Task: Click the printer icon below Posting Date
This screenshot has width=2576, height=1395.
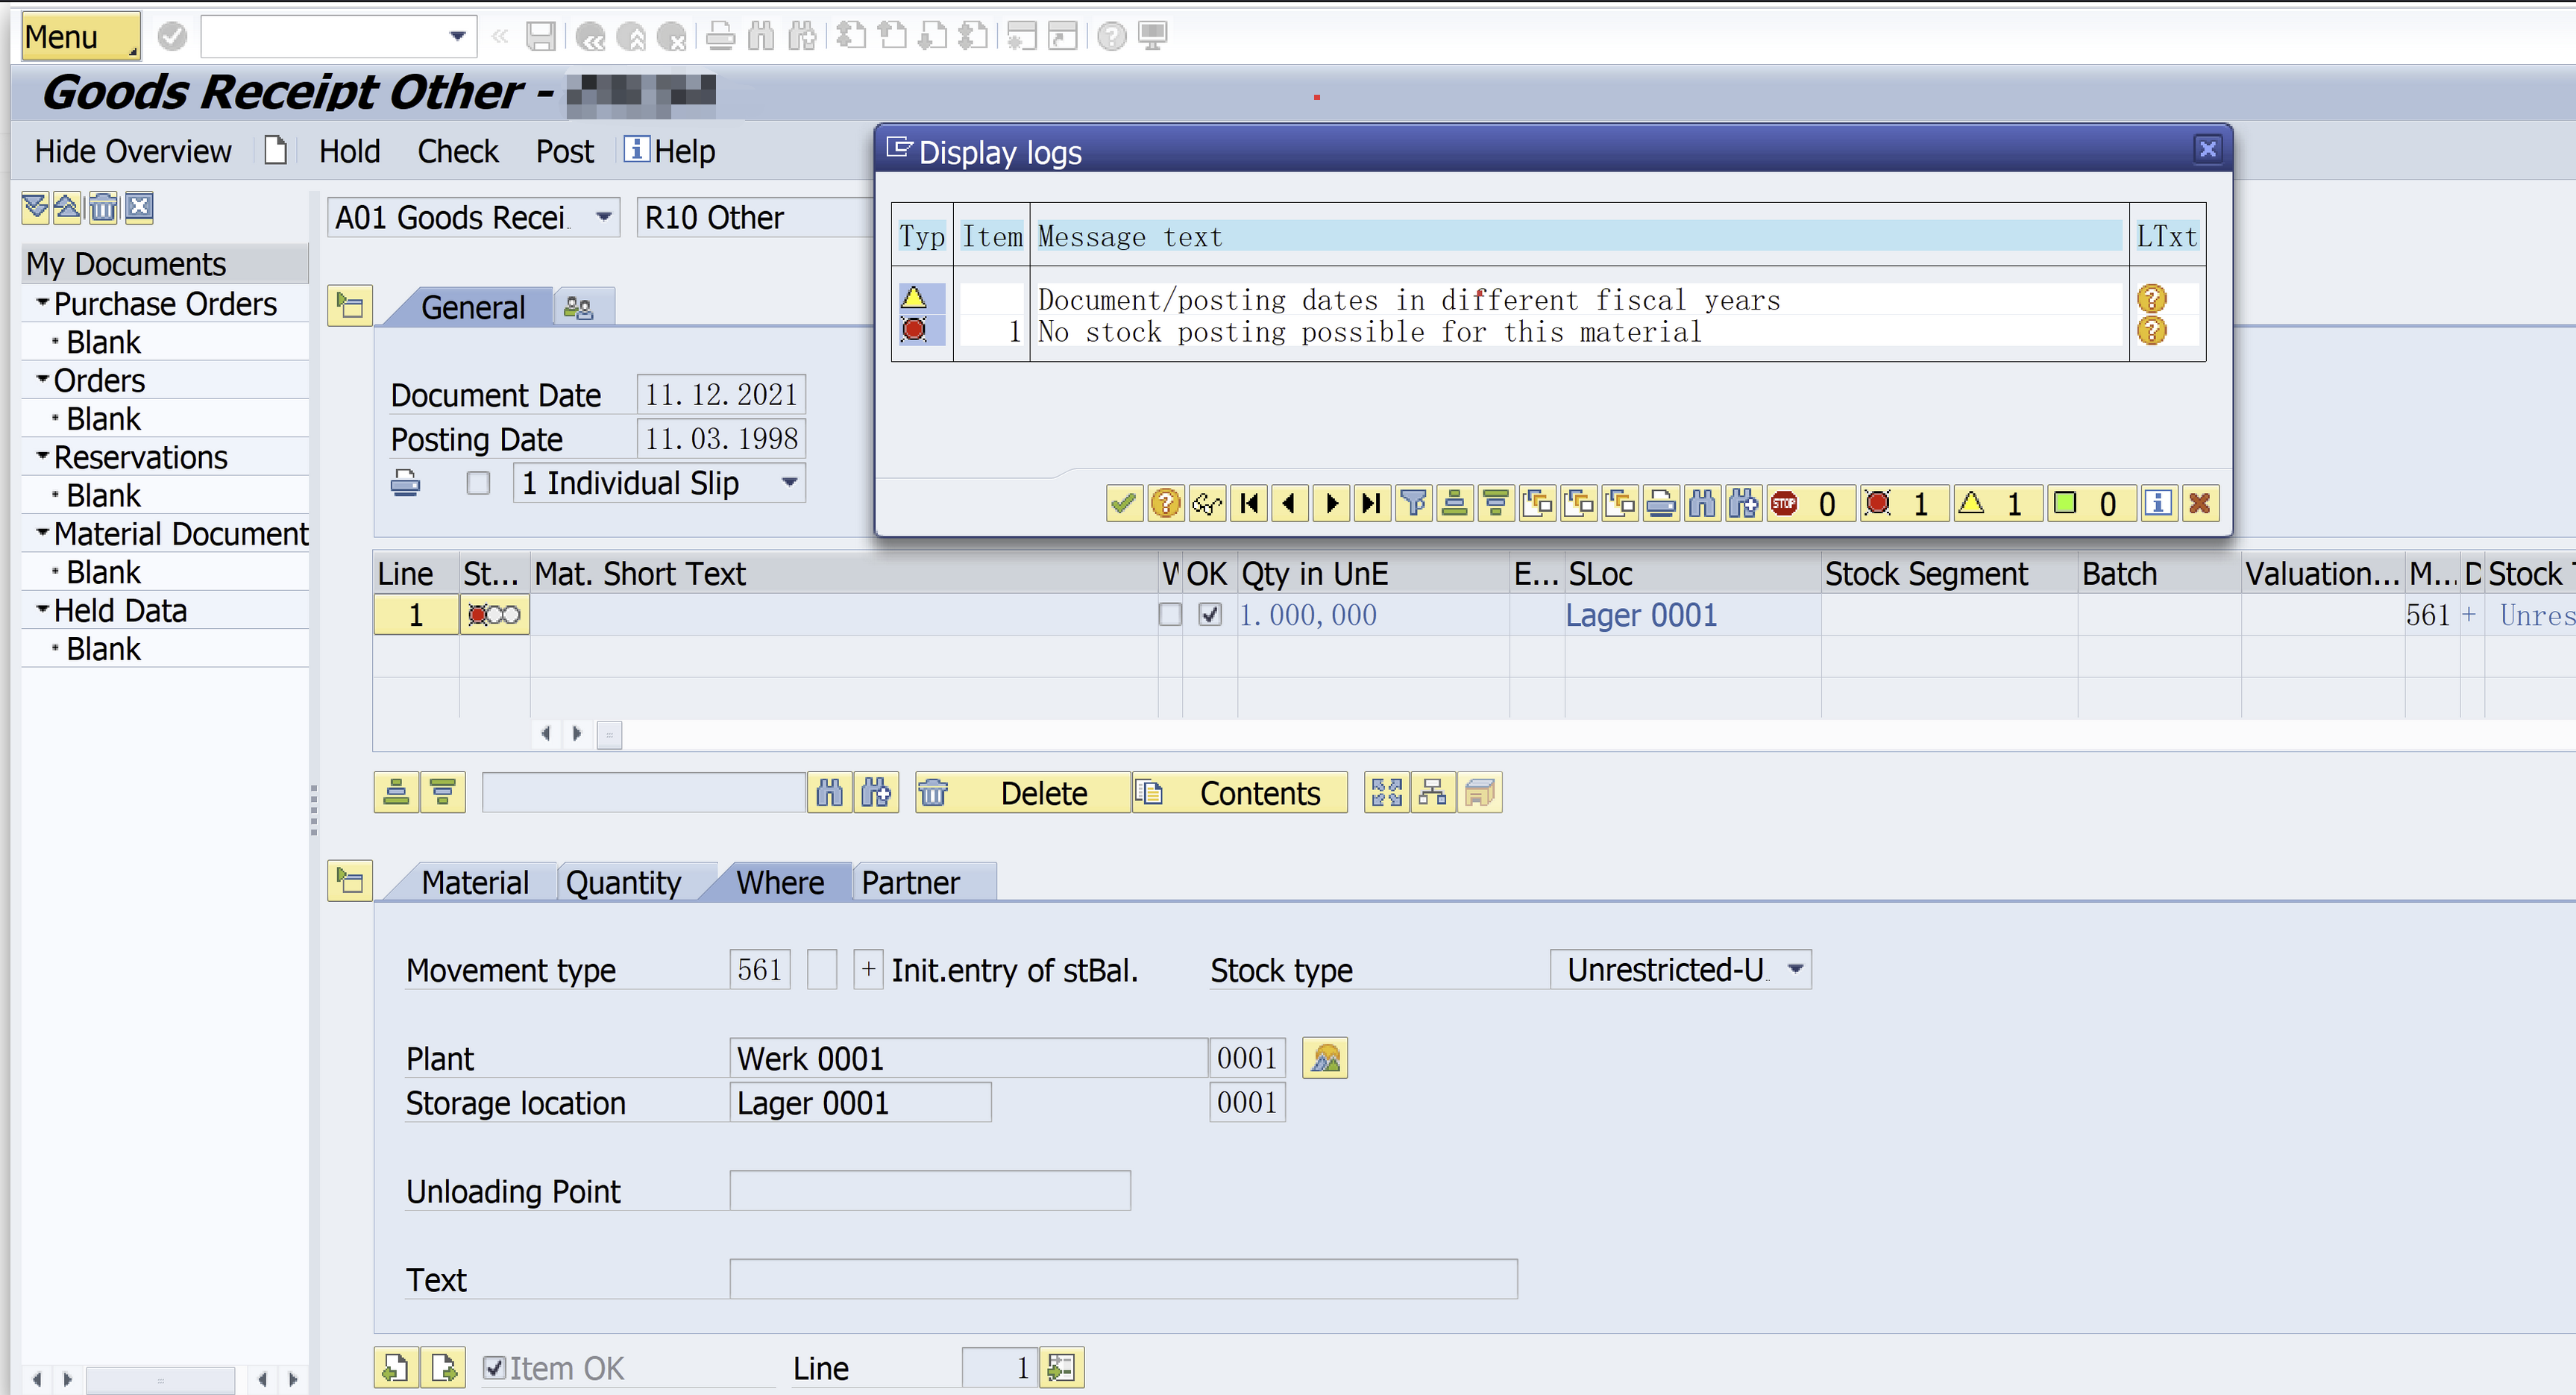Action: pyautogui.click(x=405, y=483)
